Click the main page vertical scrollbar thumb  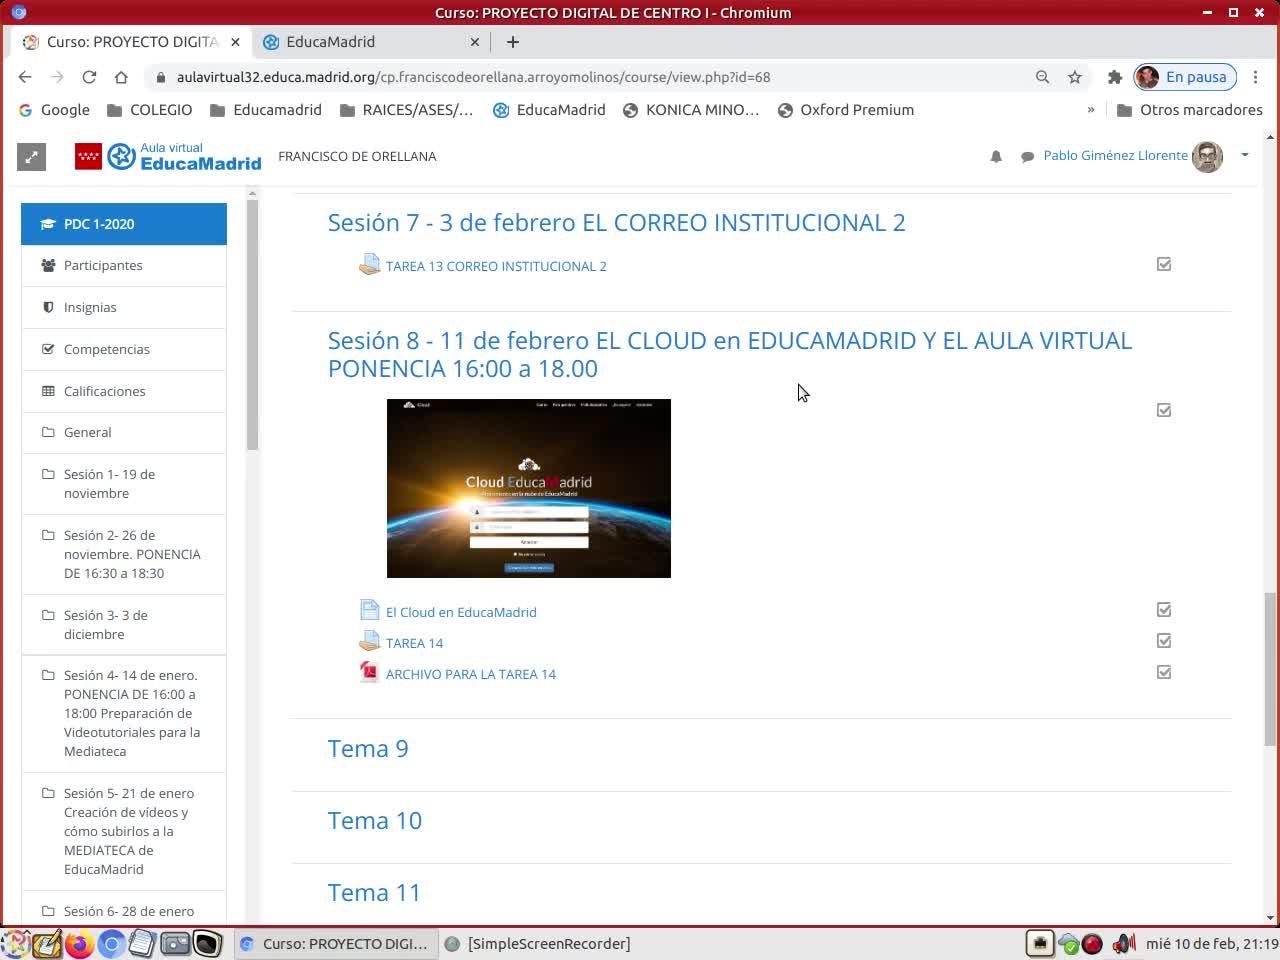pyautogui.click(x=1270, y=670)
